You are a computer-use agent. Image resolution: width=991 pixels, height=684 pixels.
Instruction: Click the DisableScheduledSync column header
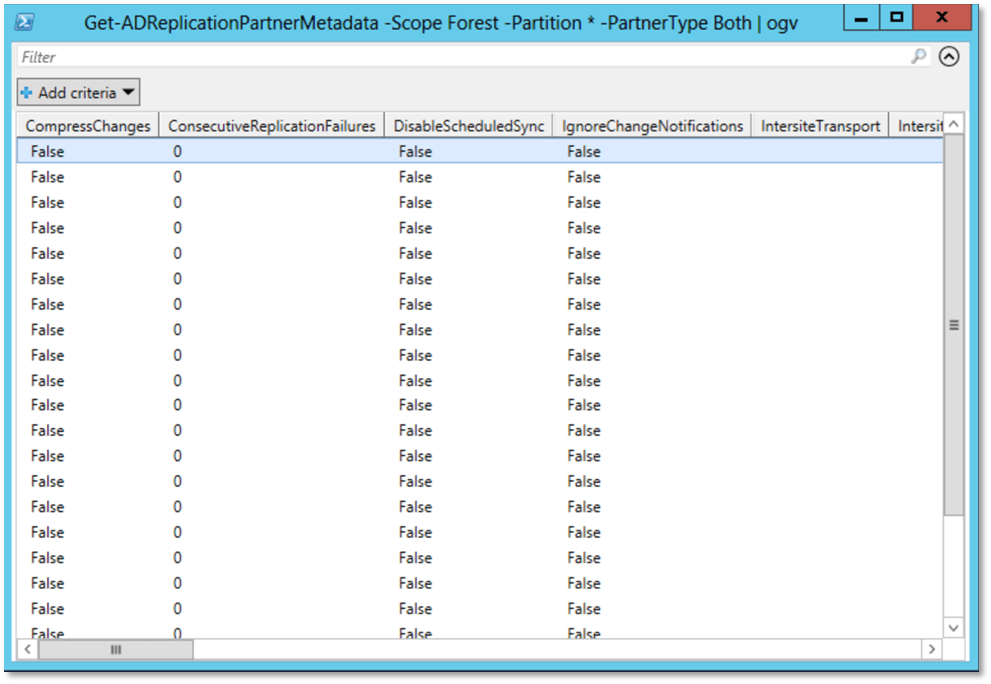[x=468, y=126]
